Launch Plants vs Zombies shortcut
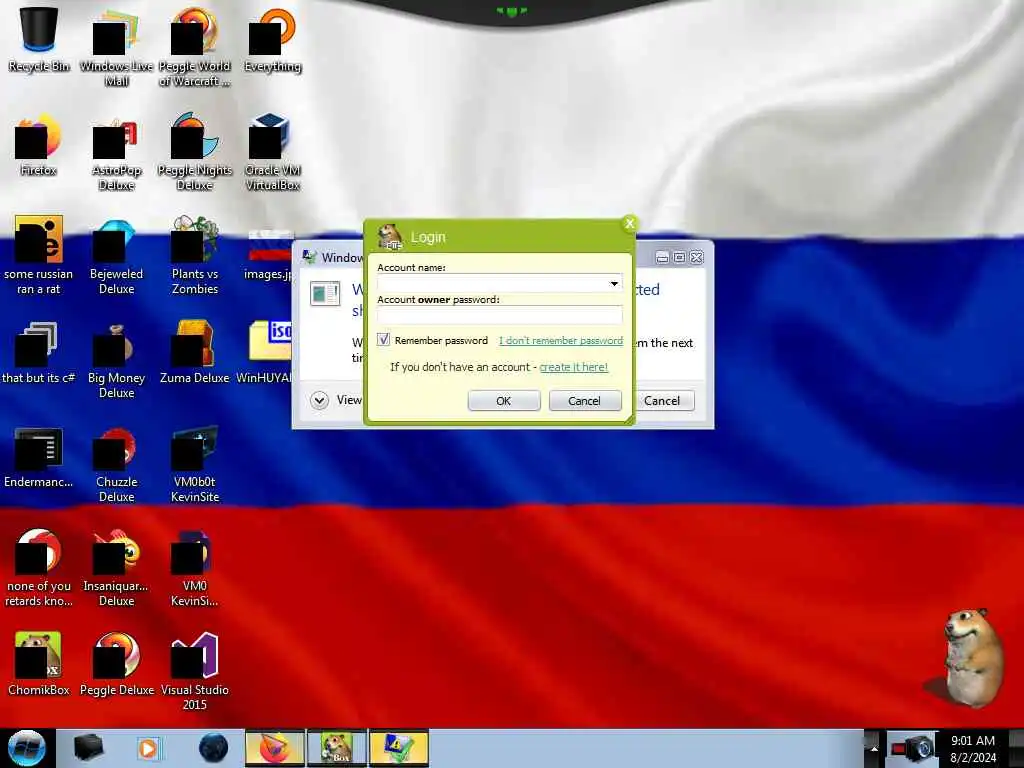The height and width of the screenshot is (768, 1024). click(195, 255)
